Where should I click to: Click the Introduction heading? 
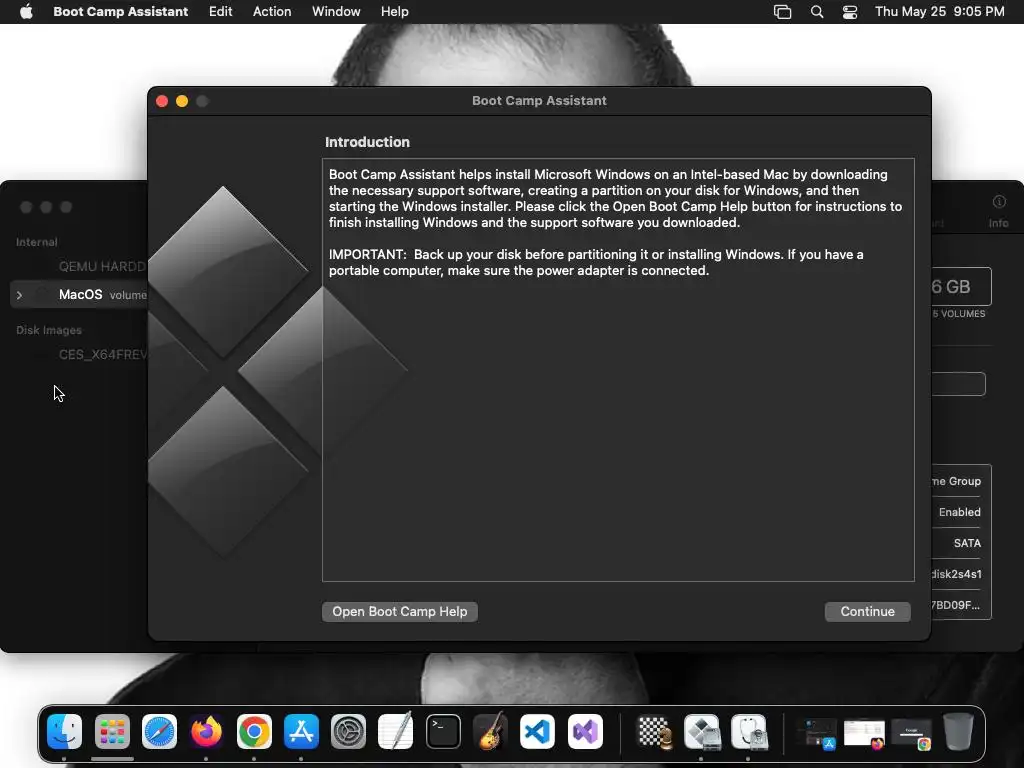(x=367, y=142)
